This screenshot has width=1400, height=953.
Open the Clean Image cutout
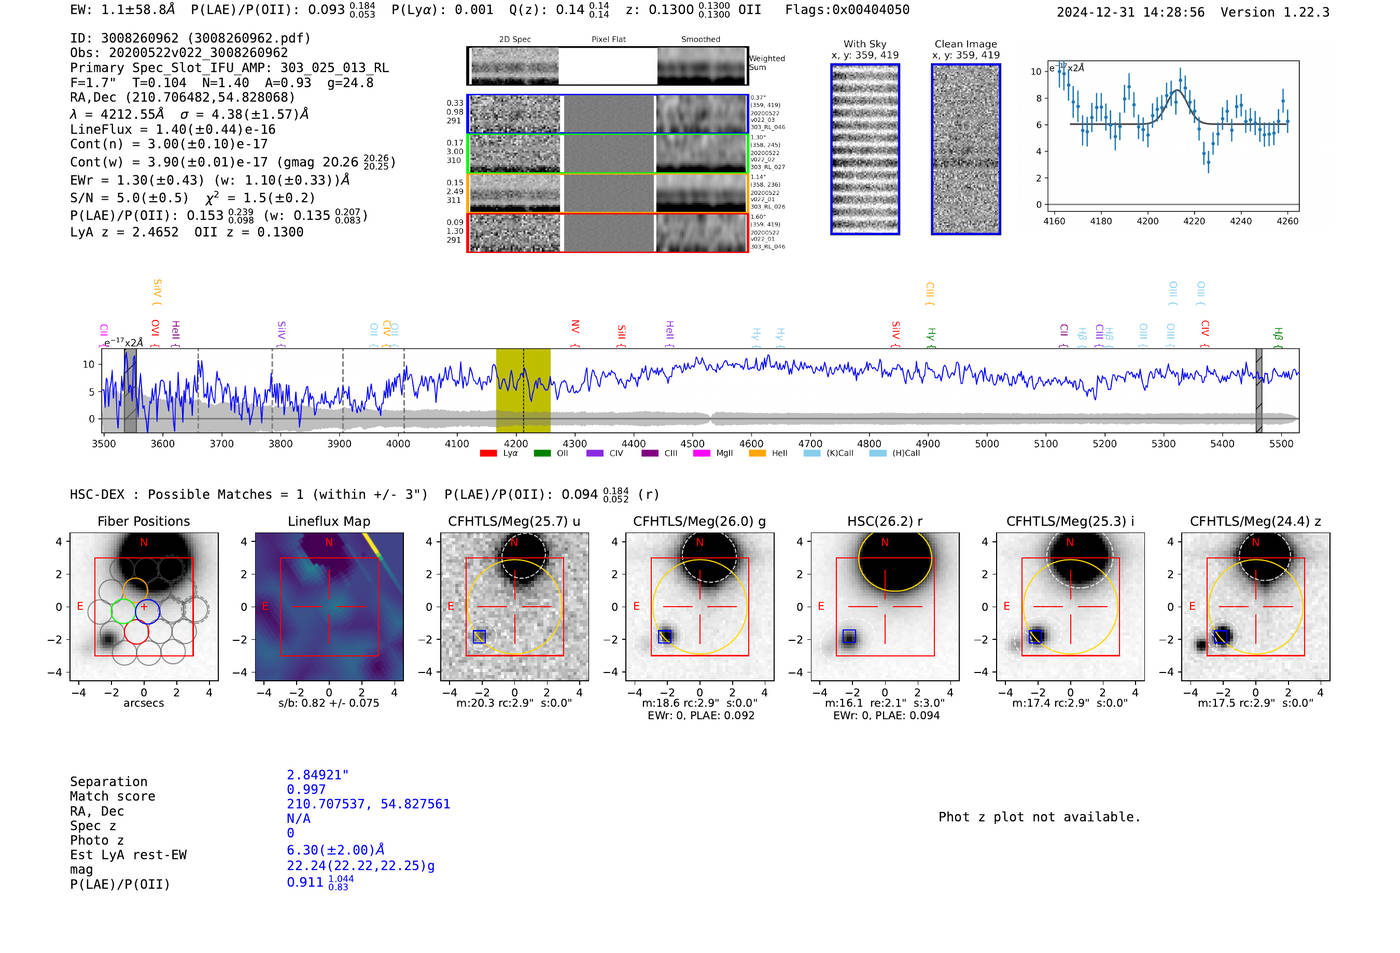click(966, 149)
